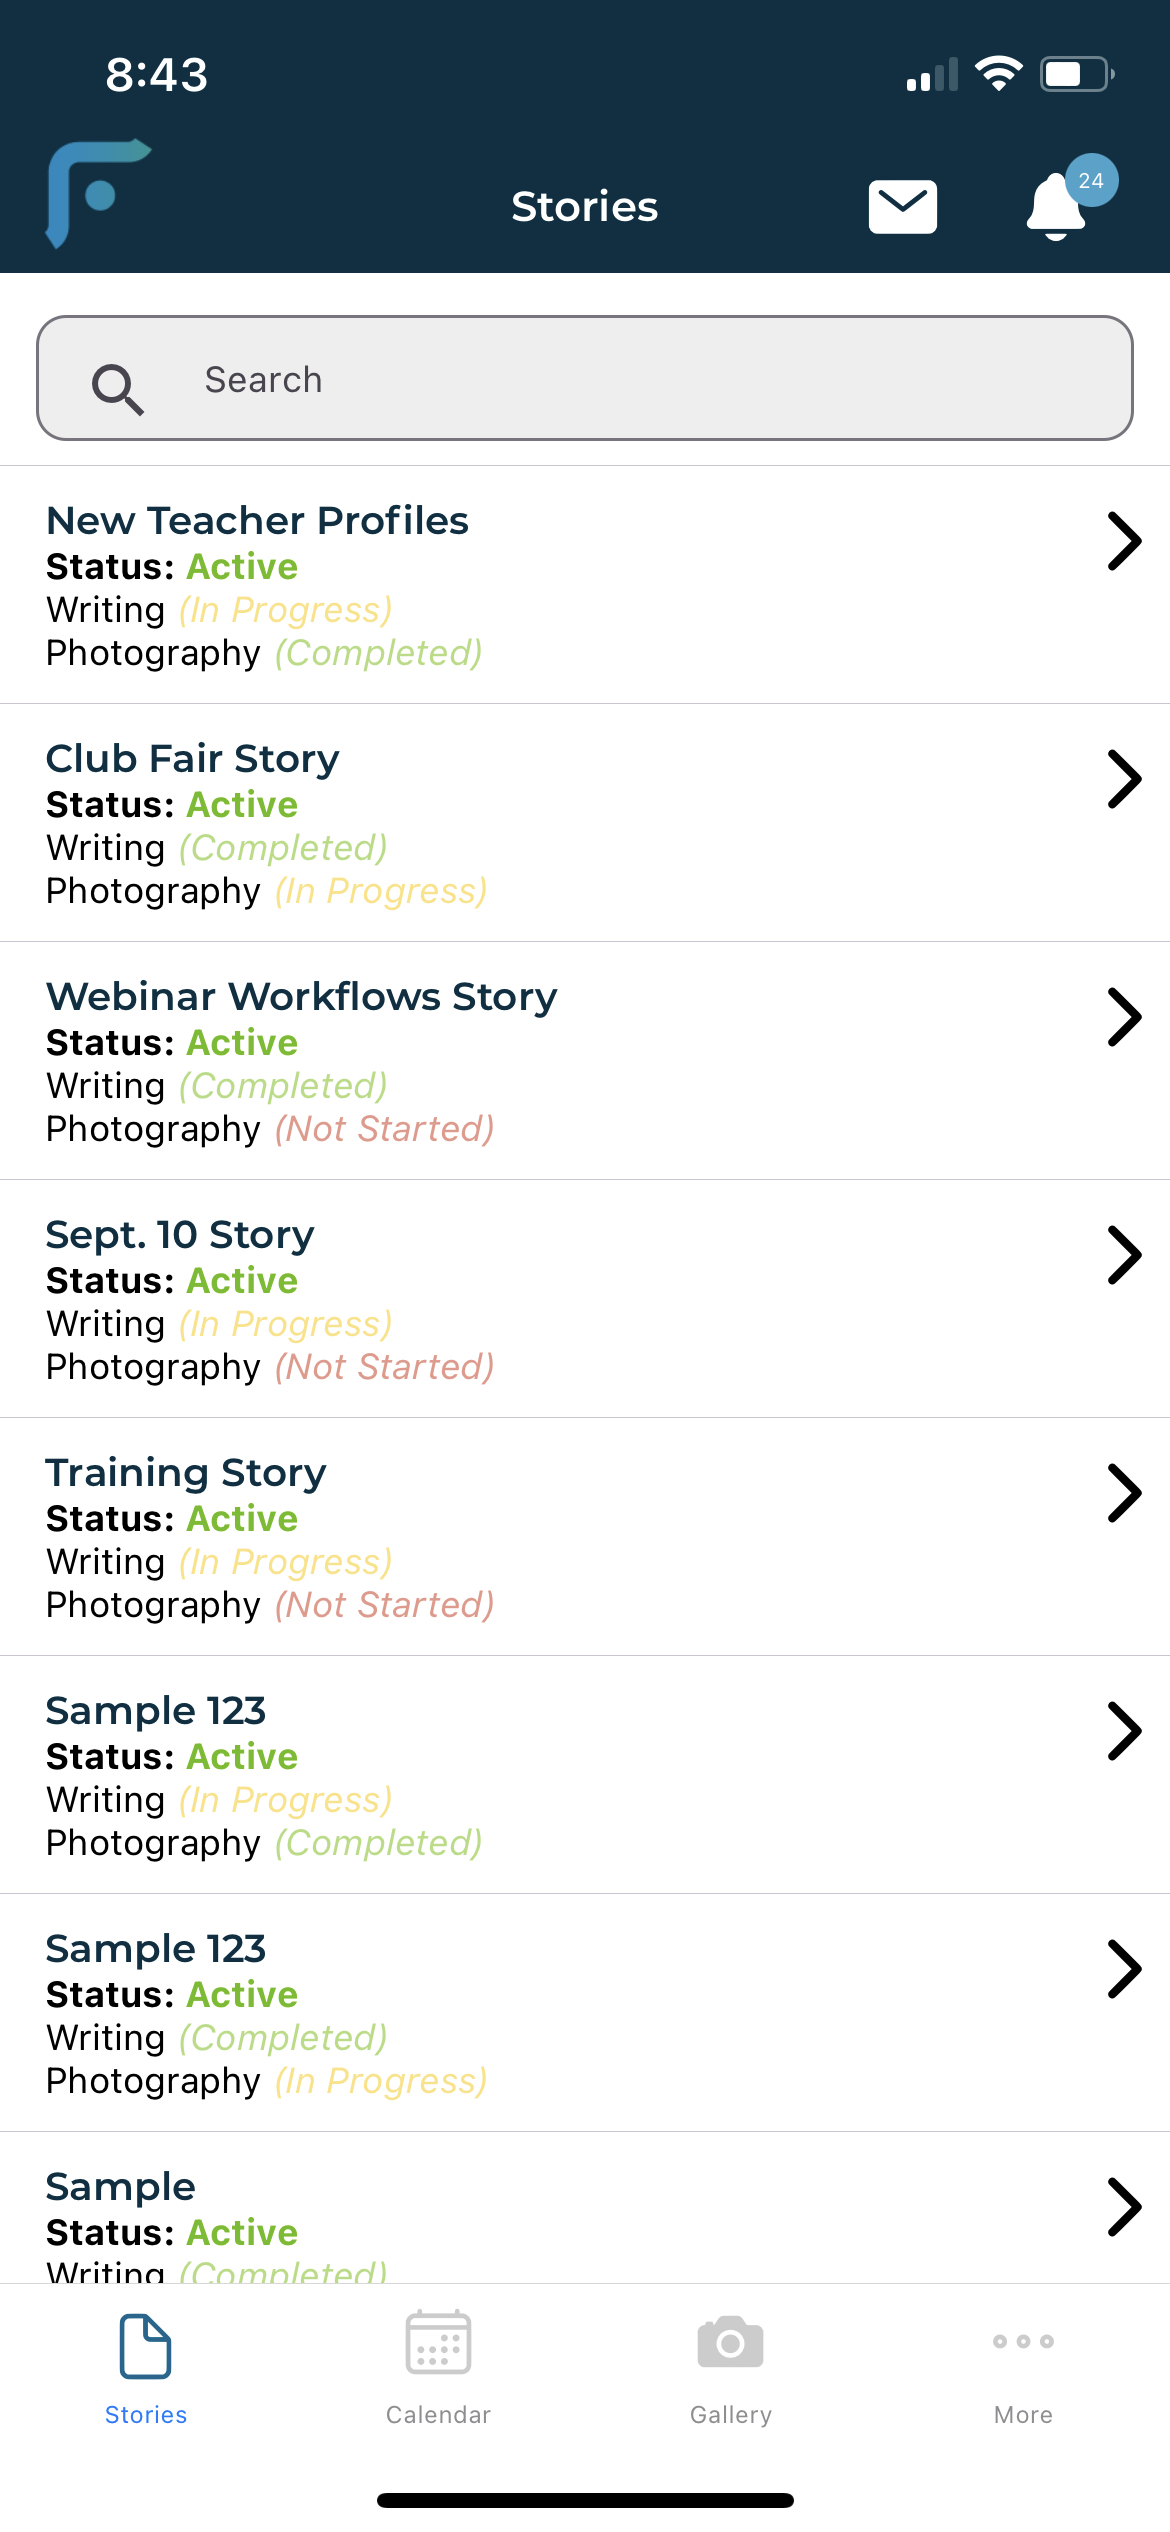The height and width of the screenshot is (2532, 1170).
Task: Tap the More three-dots icon
Action: click(1023, 2341)
